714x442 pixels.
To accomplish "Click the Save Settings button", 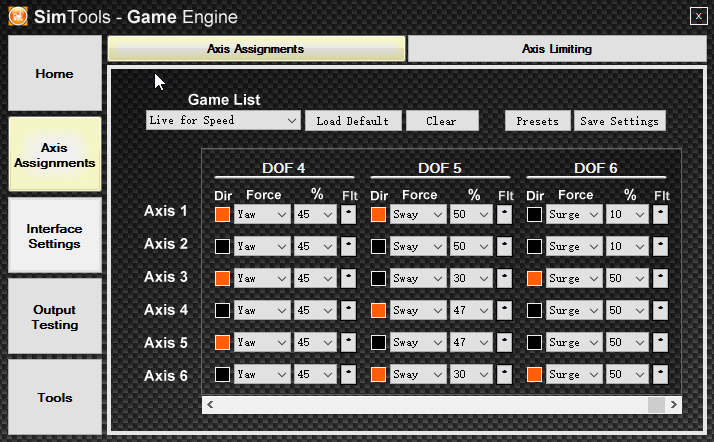I will click(620, 121).
